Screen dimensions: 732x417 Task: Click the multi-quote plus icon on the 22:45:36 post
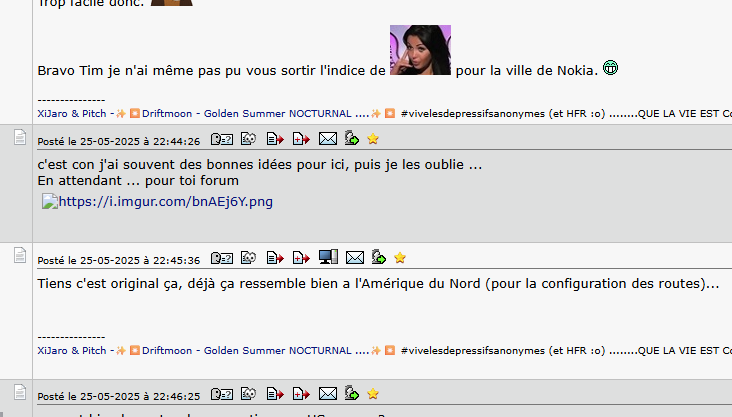click(x=301, y=257)
